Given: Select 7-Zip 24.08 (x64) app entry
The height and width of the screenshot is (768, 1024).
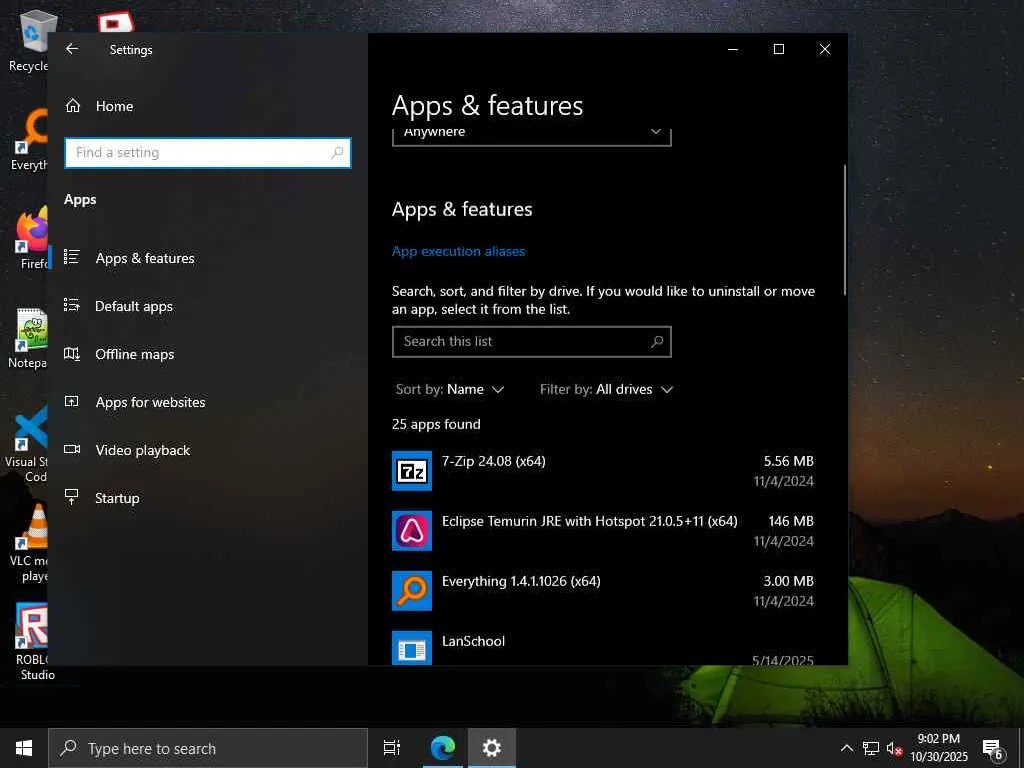Looking at the screenshot, I should pos(603,471).
